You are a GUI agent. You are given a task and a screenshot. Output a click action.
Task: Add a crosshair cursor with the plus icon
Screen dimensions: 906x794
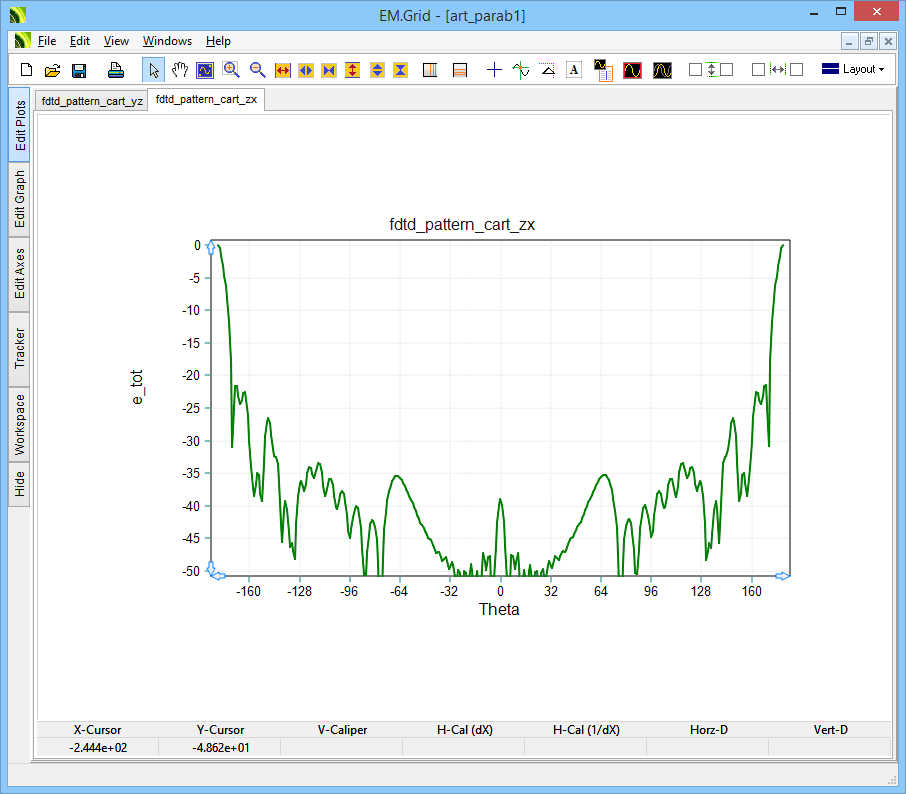pos(494,70)
